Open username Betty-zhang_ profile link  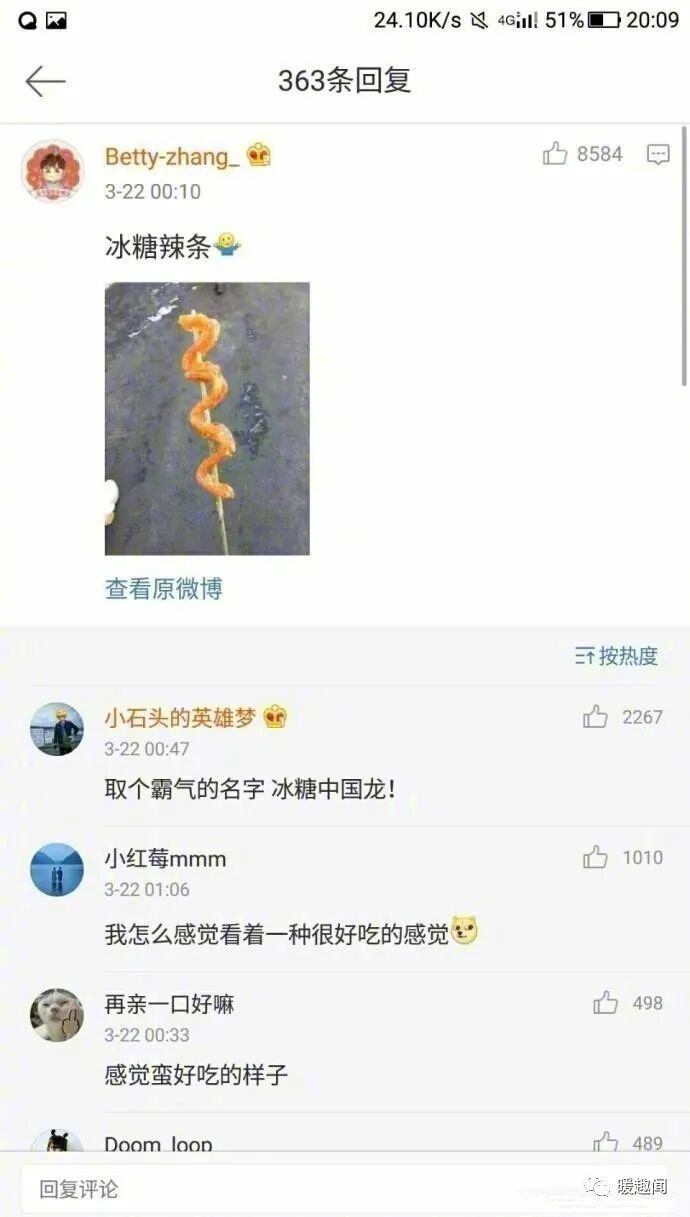172,156
